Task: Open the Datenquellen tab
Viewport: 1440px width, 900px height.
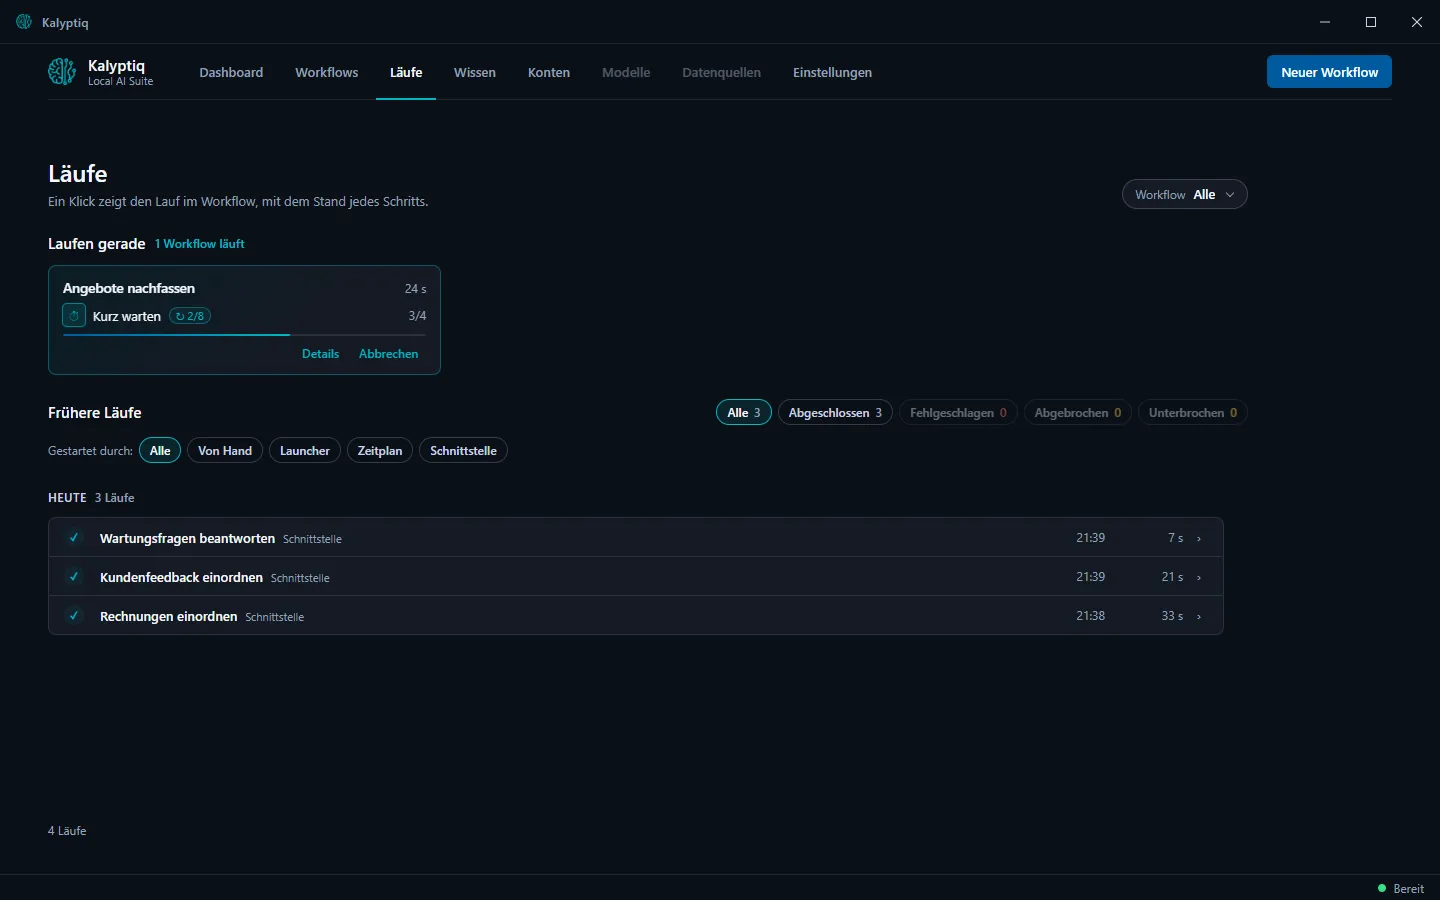Action: (721, 73)
